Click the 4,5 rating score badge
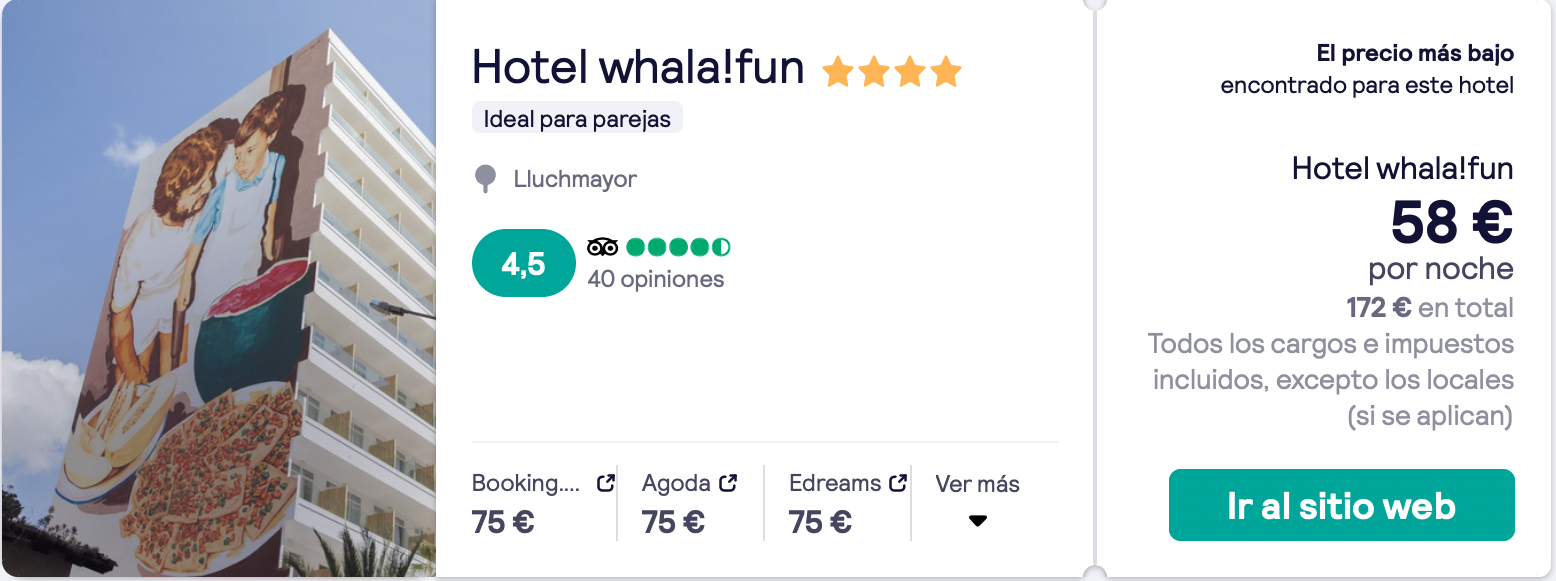Viewport: 1556px width, 581px height. [x=523, y=263]
